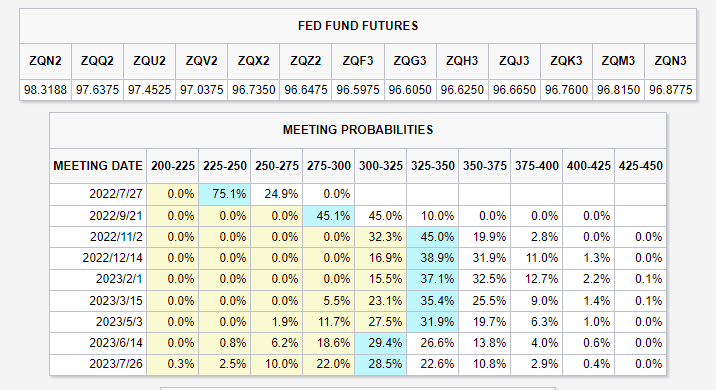Click the 38.9% cell for 2022/12/14
The image size is (716, 390).
pos(432,258)
